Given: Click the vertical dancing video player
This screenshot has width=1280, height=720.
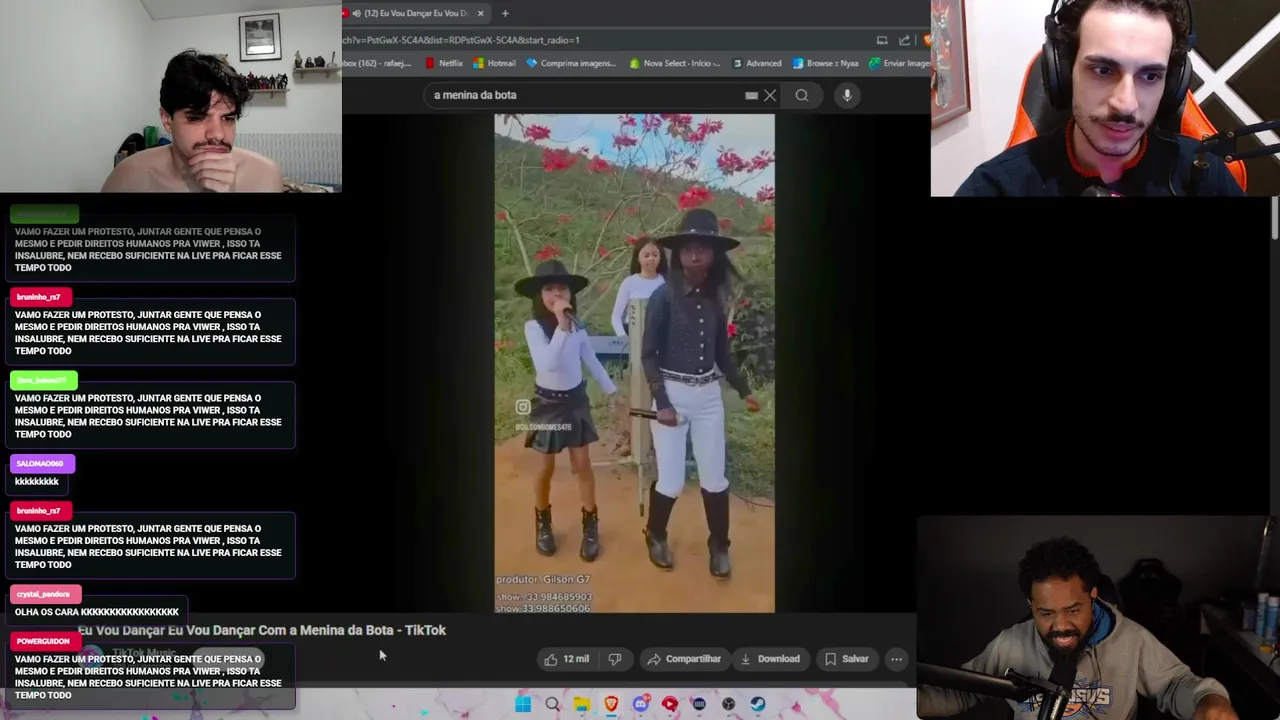Looking at the screenshot, I should [634, 363].
